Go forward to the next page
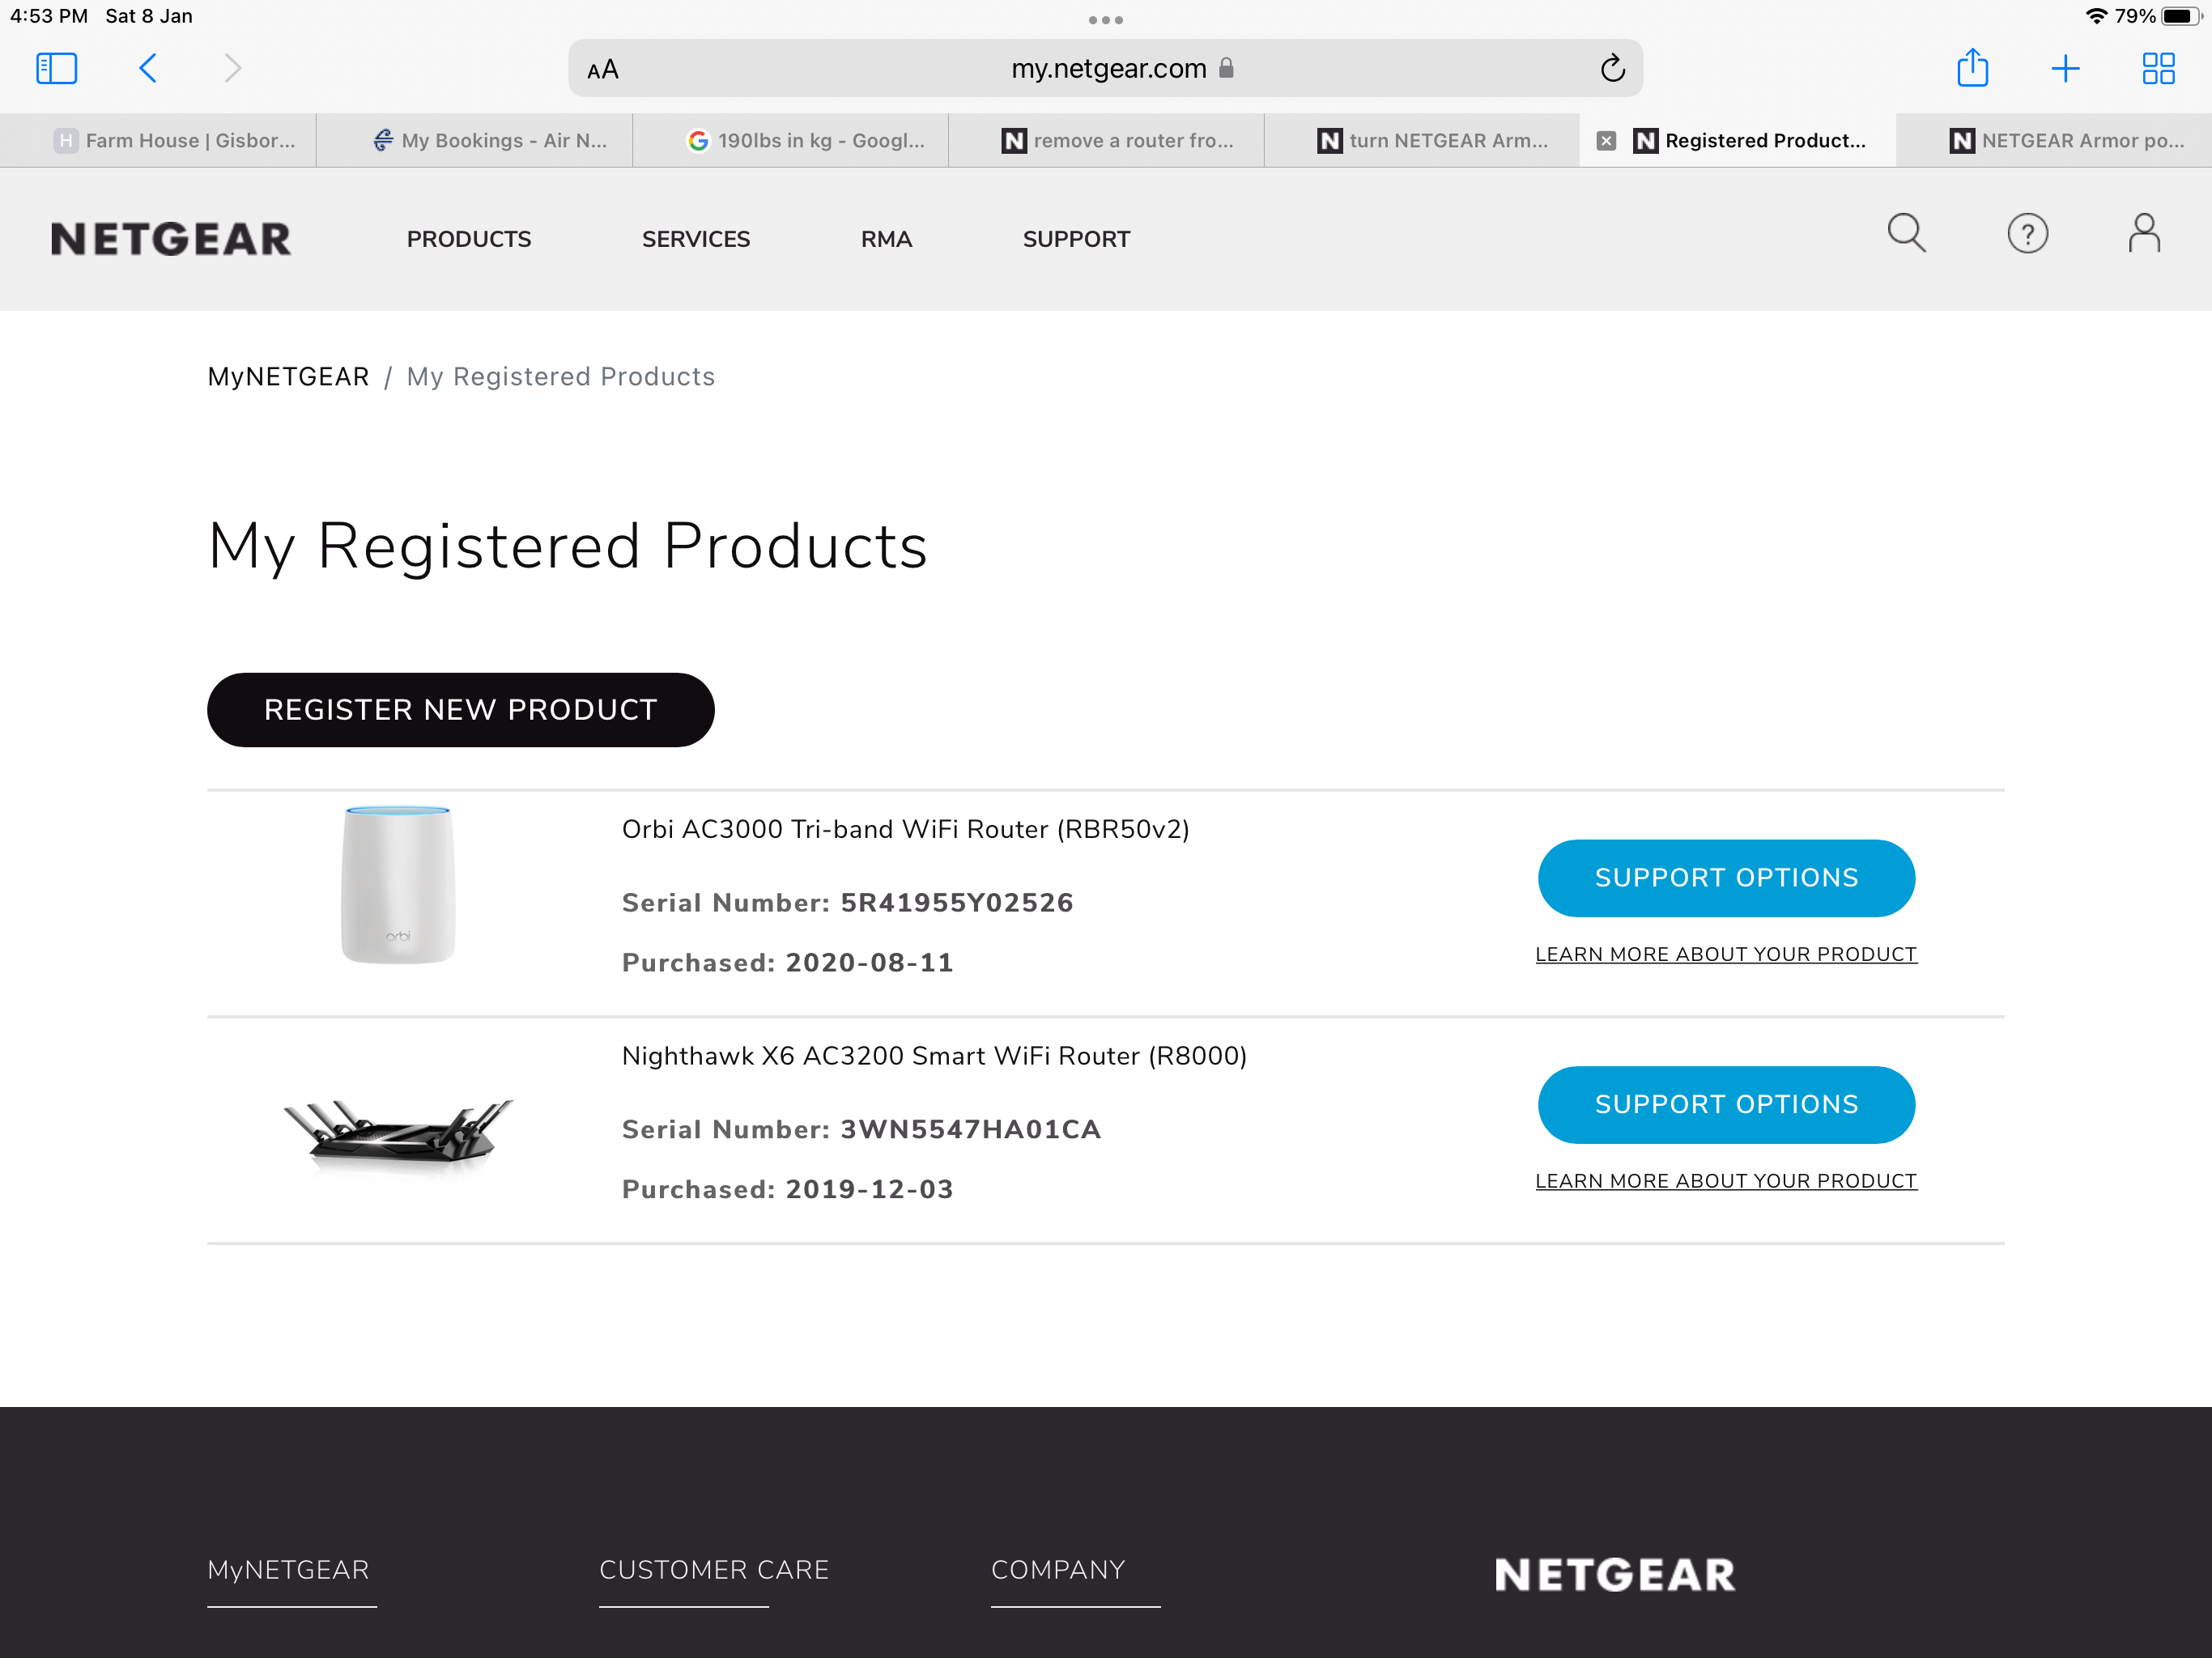The image size is (2212, 1658). 232,68
